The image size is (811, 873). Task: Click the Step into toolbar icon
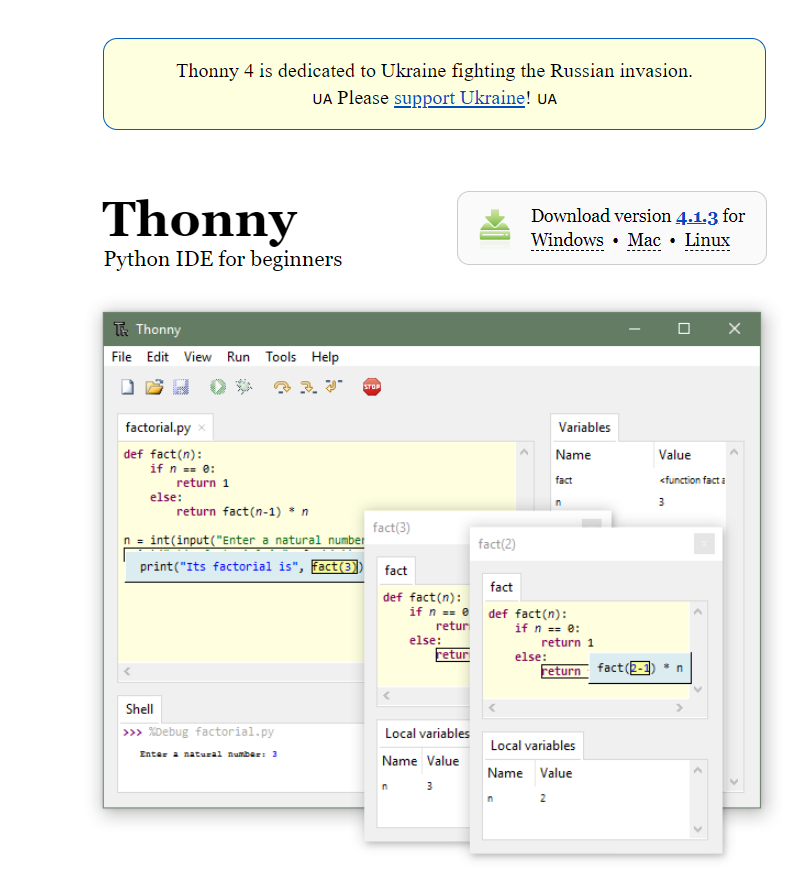click(308, 386)
